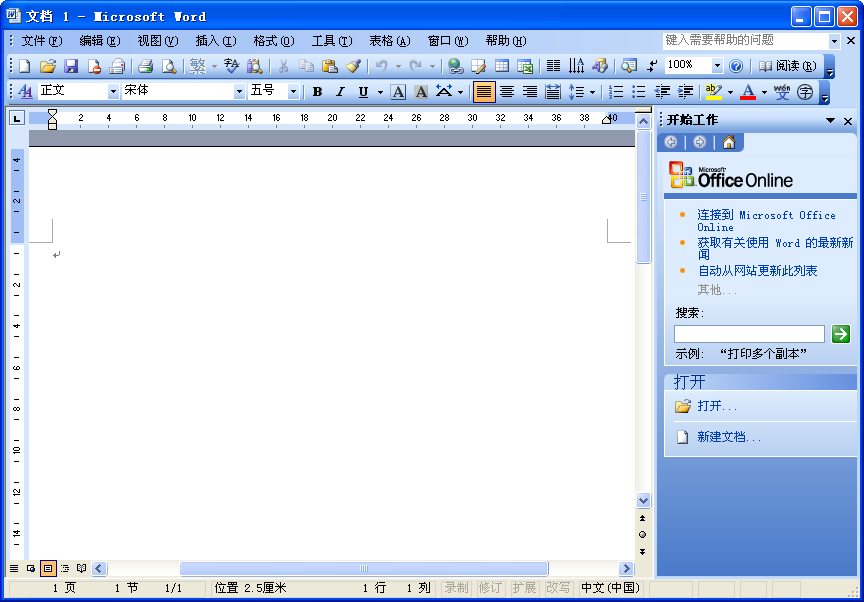The image size is (864, 602).
Task: Click the 连接到 Microsoft Office Online link
Action: coord(766,221)
